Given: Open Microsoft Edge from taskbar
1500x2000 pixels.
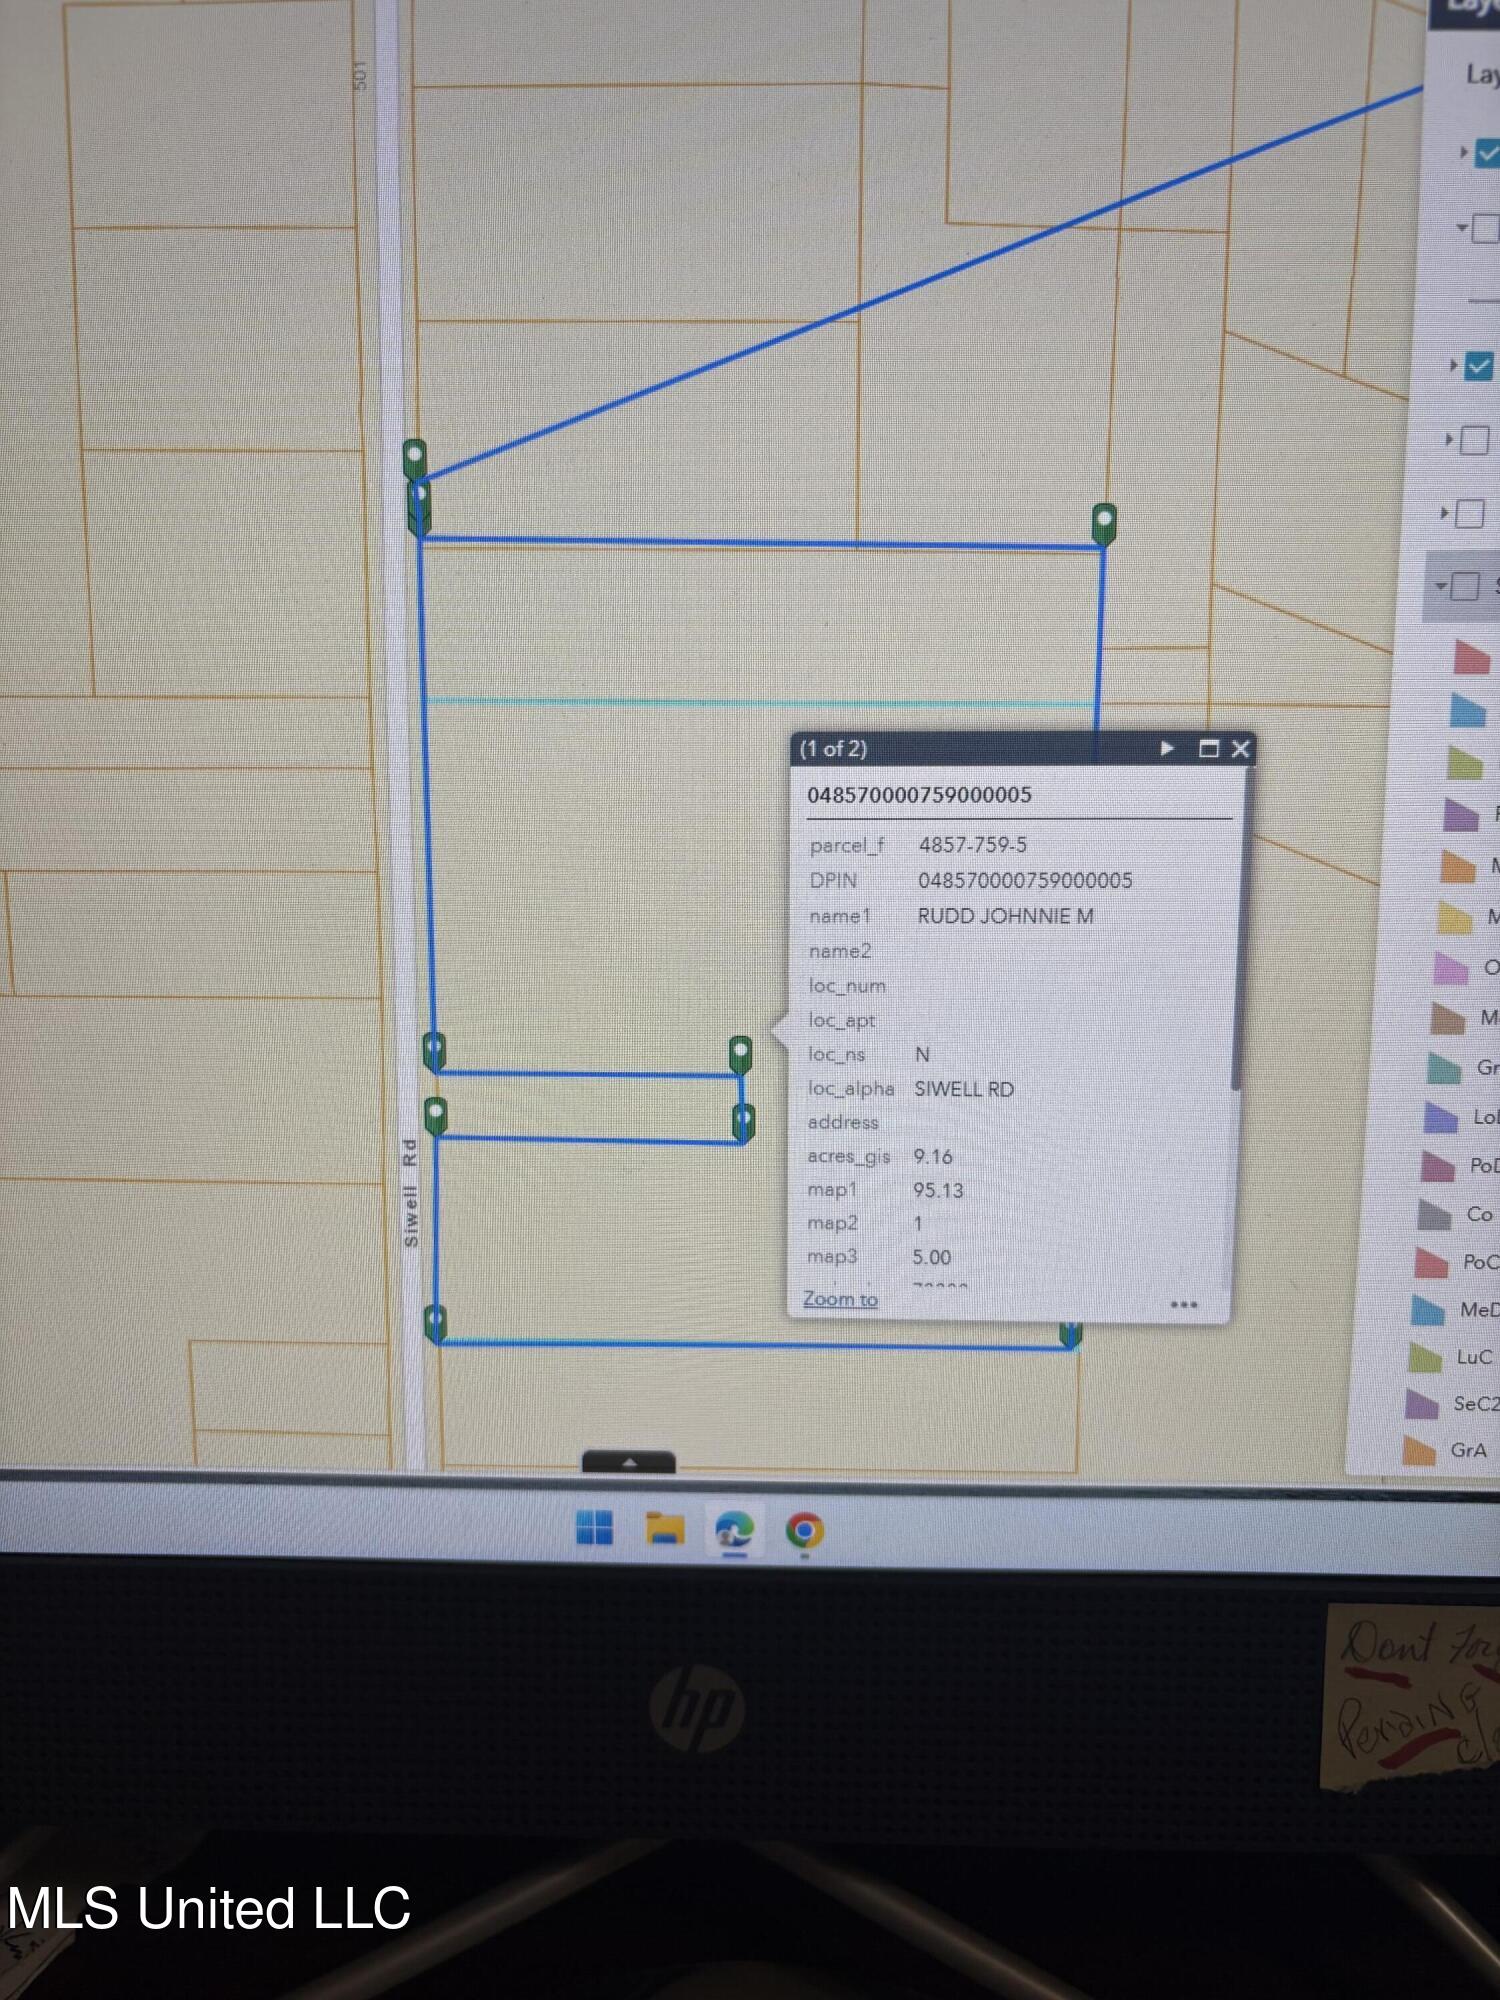Looking at the screenshot, I should click(734, 1530).
